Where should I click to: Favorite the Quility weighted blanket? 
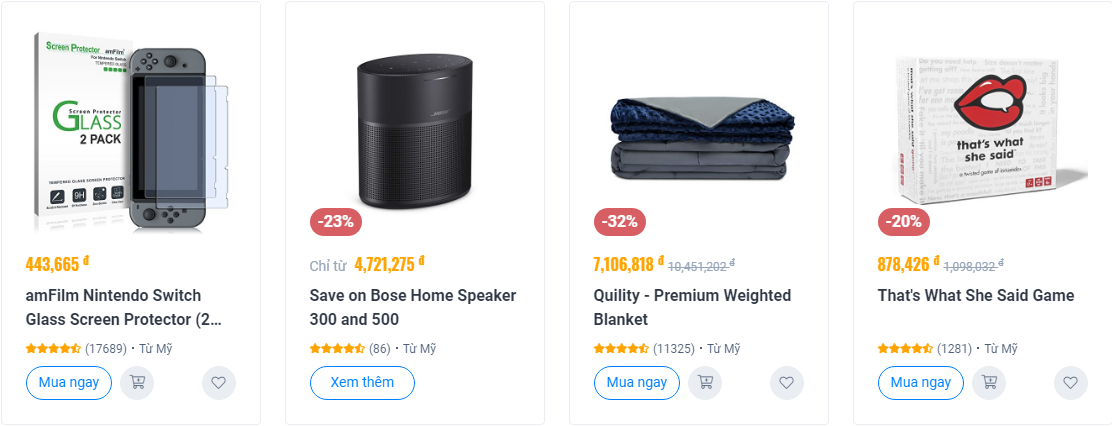point(787,383)
